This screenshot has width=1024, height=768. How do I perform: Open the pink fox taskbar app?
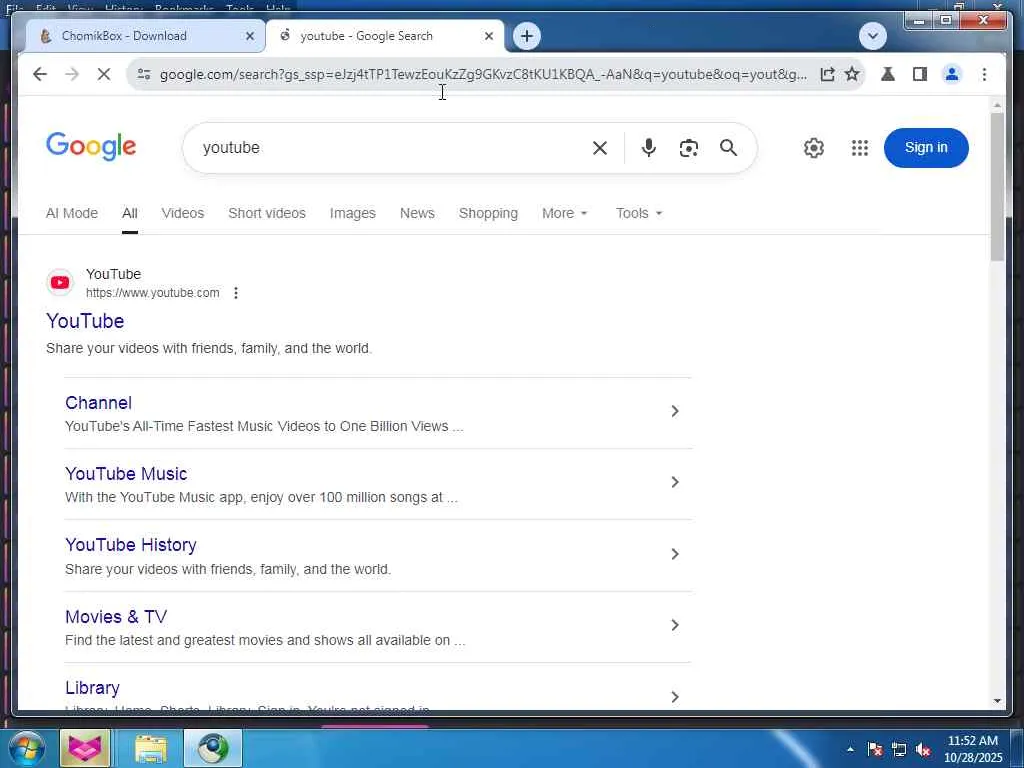[x=85, y=748]
